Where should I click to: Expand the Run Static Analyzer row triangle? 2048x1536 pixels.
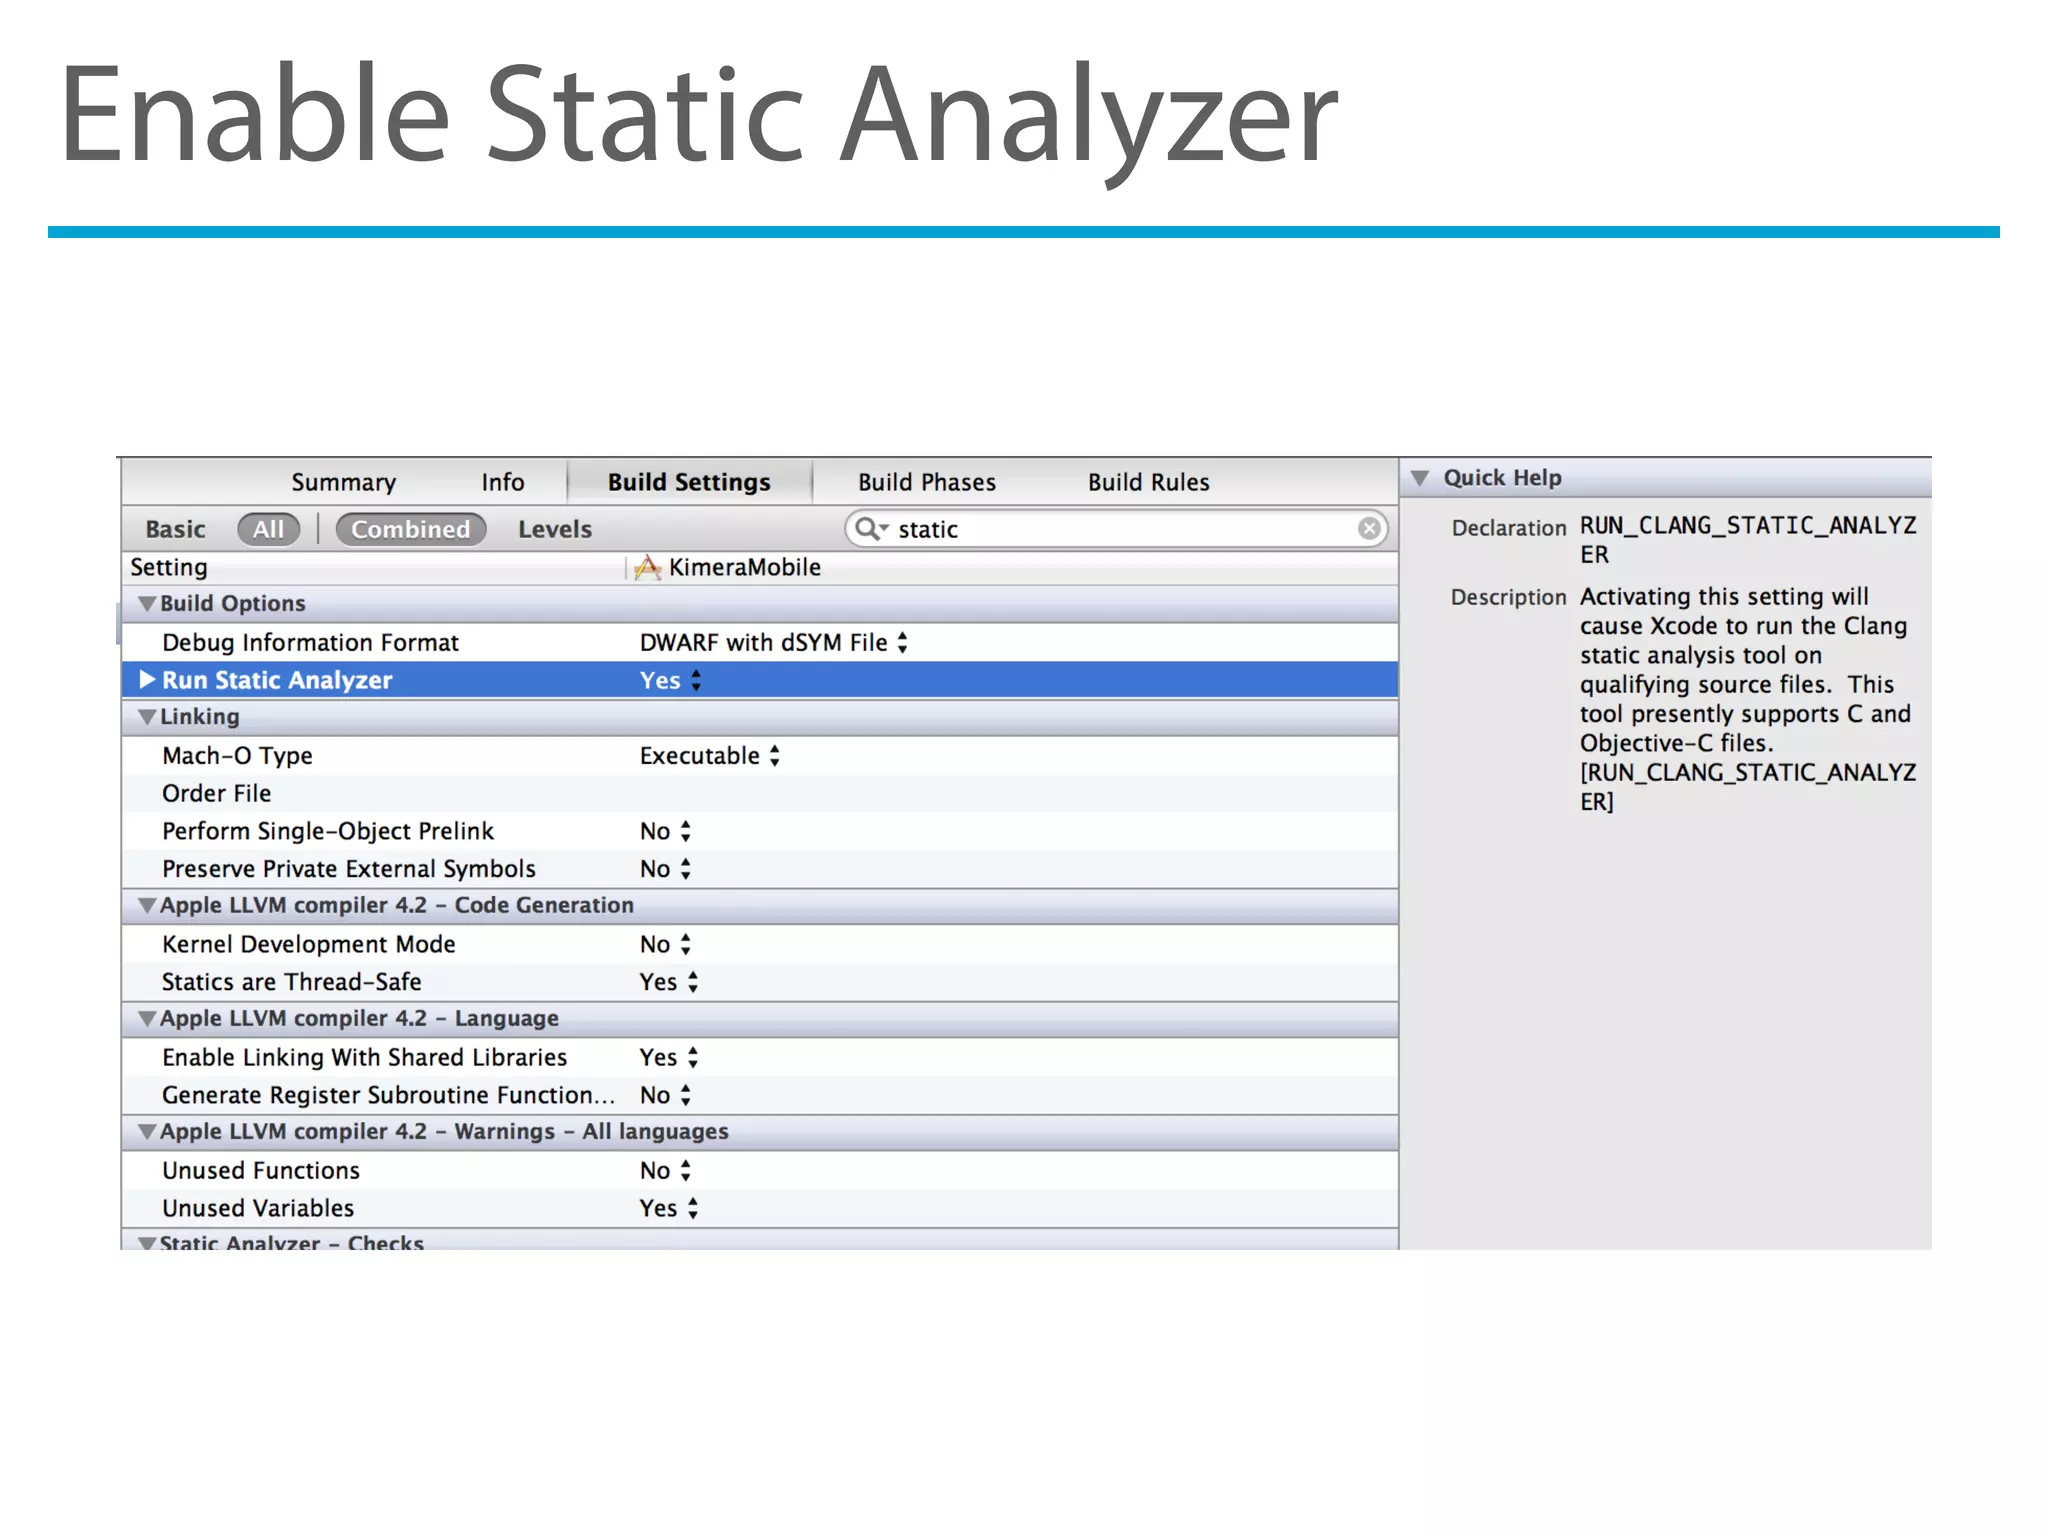[x=147, y=680]
